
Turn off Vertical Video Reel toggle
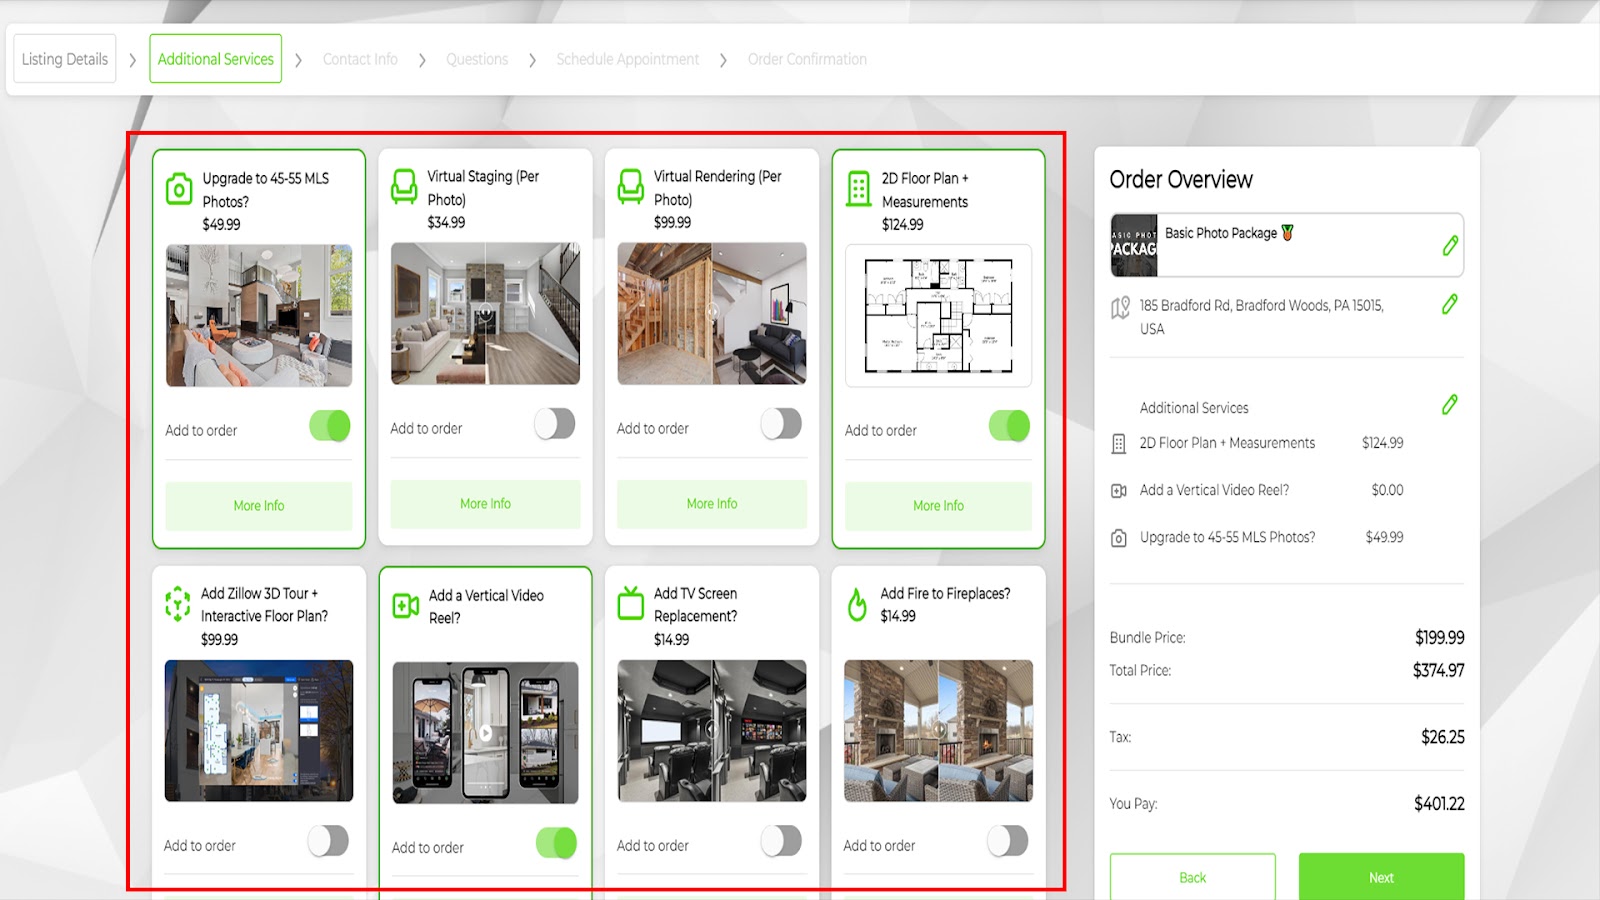pyautogui.click(x=556, y=843)
